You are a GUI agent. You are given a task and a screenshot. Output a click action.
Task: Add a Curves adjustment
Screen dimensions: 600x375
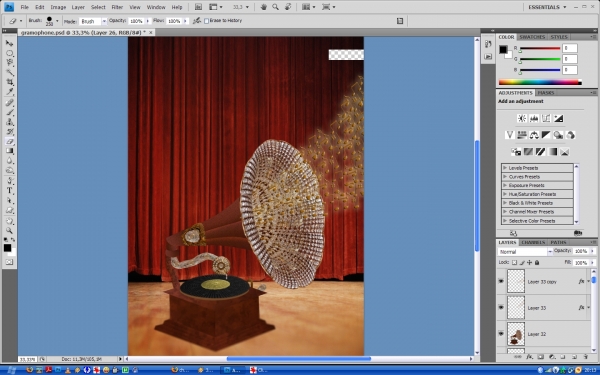click(546, 118)
